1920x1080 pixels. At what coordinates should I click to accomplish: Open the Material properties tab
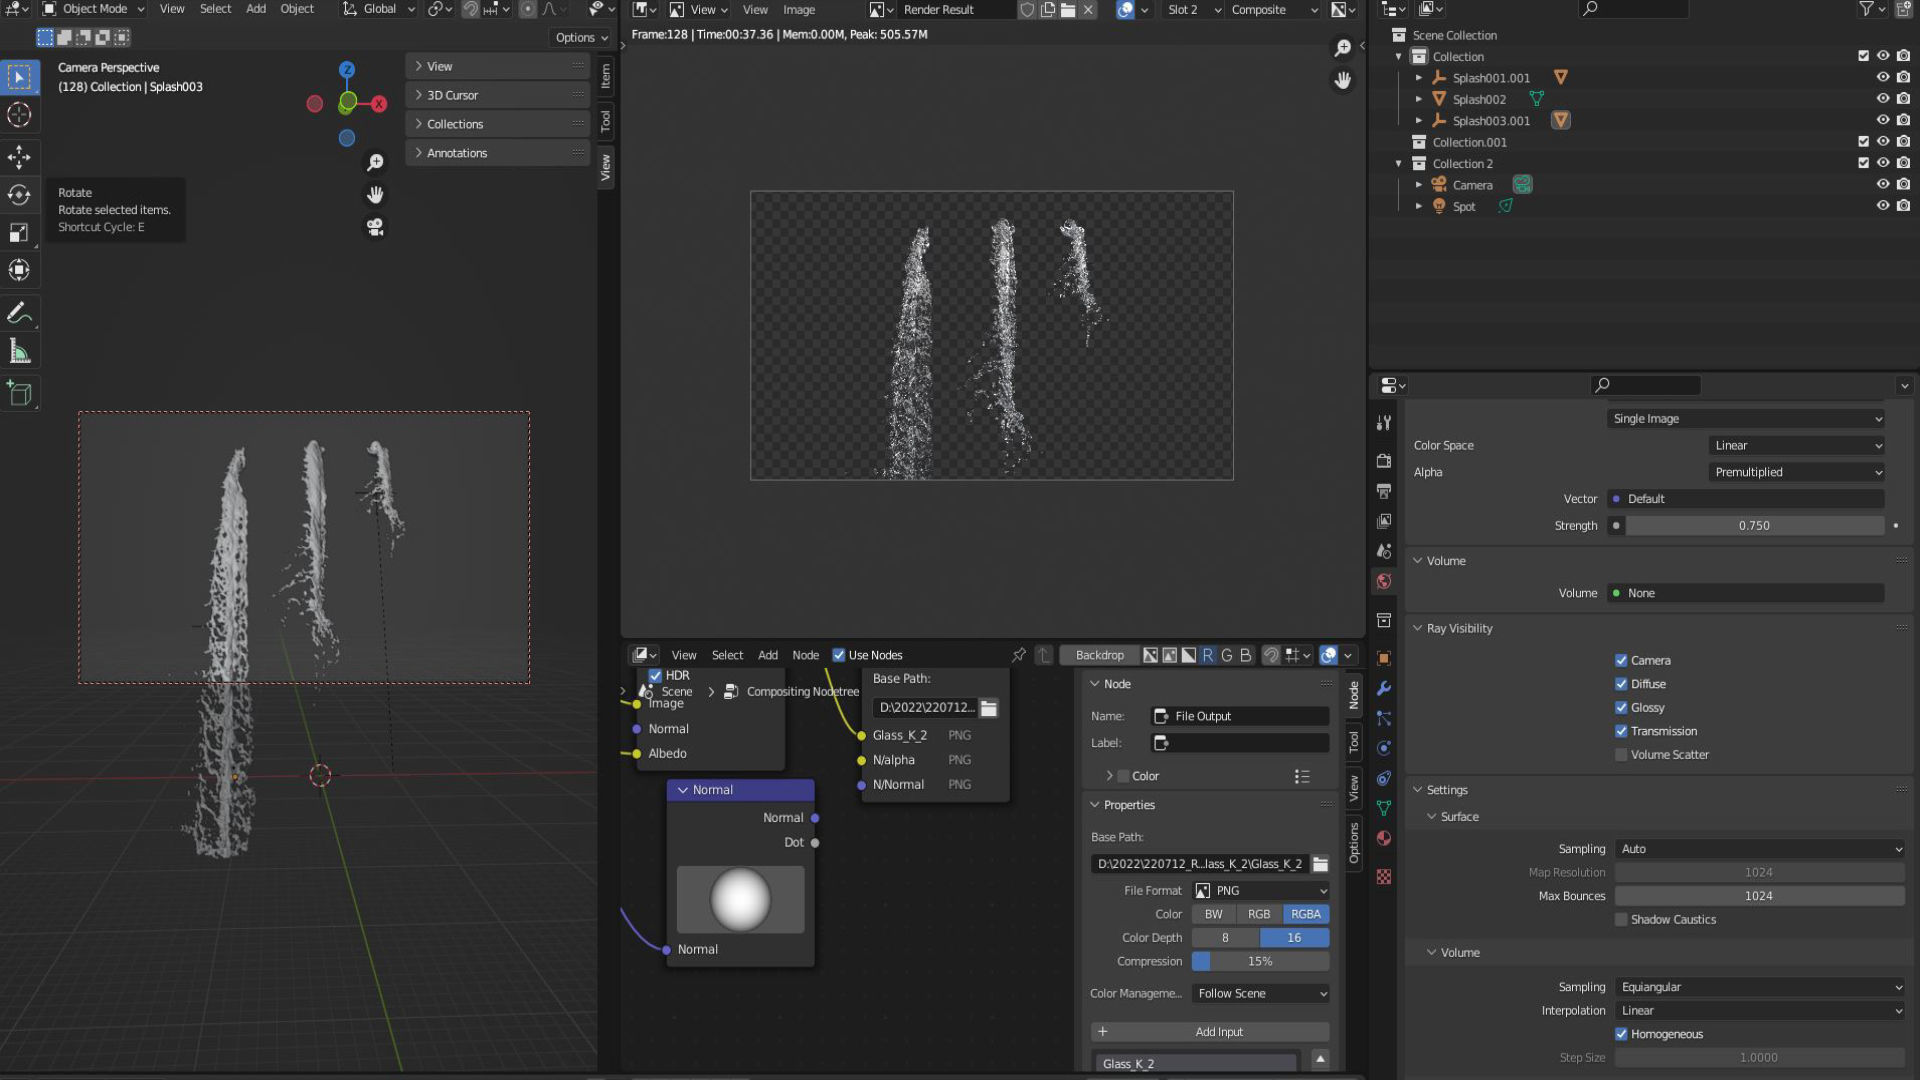tap(1384, 838)
